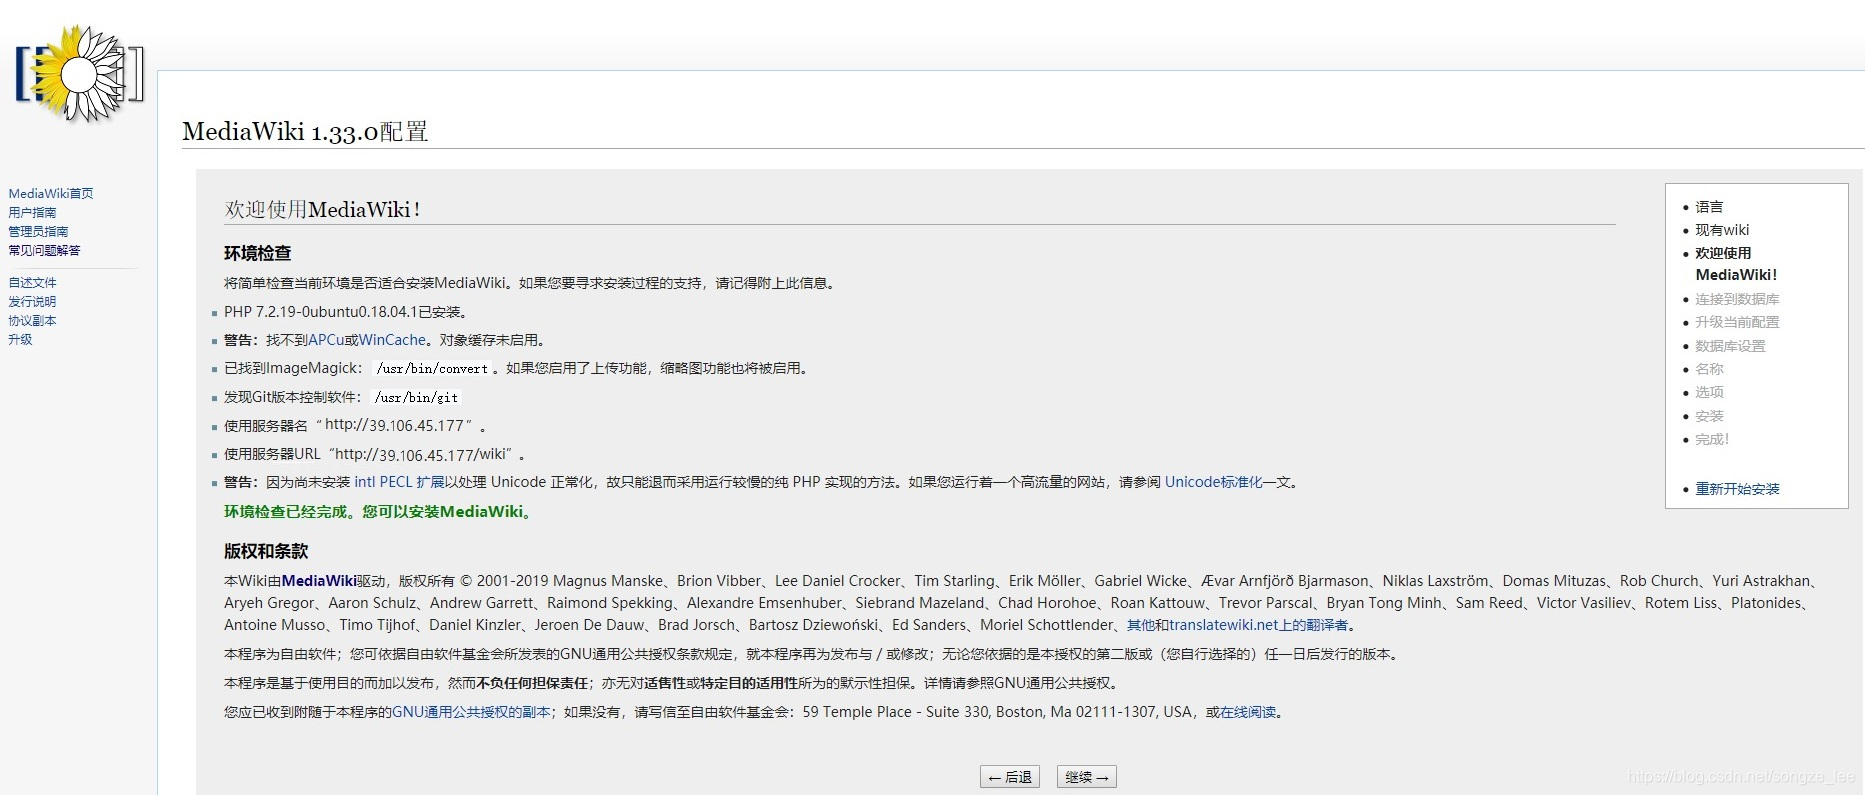This screenshot has height=795, width=1865.
Task: Select the 欢迎使用MediaWiki! current step
Action: pyautogui.click(x=1736, y=264)
